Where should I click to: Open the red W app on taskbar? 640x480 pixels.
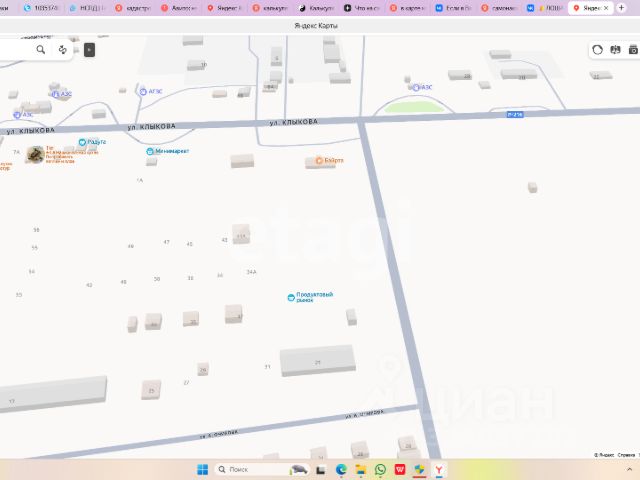pyautogui.click(x=400, y=470)
